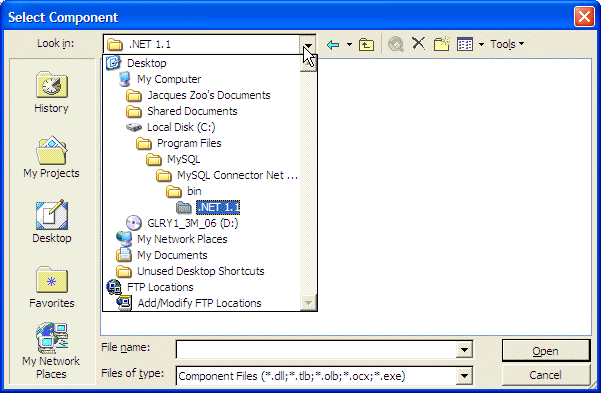Click the Open button
This screenshot has width=601, height=393.
coord(546,351)
